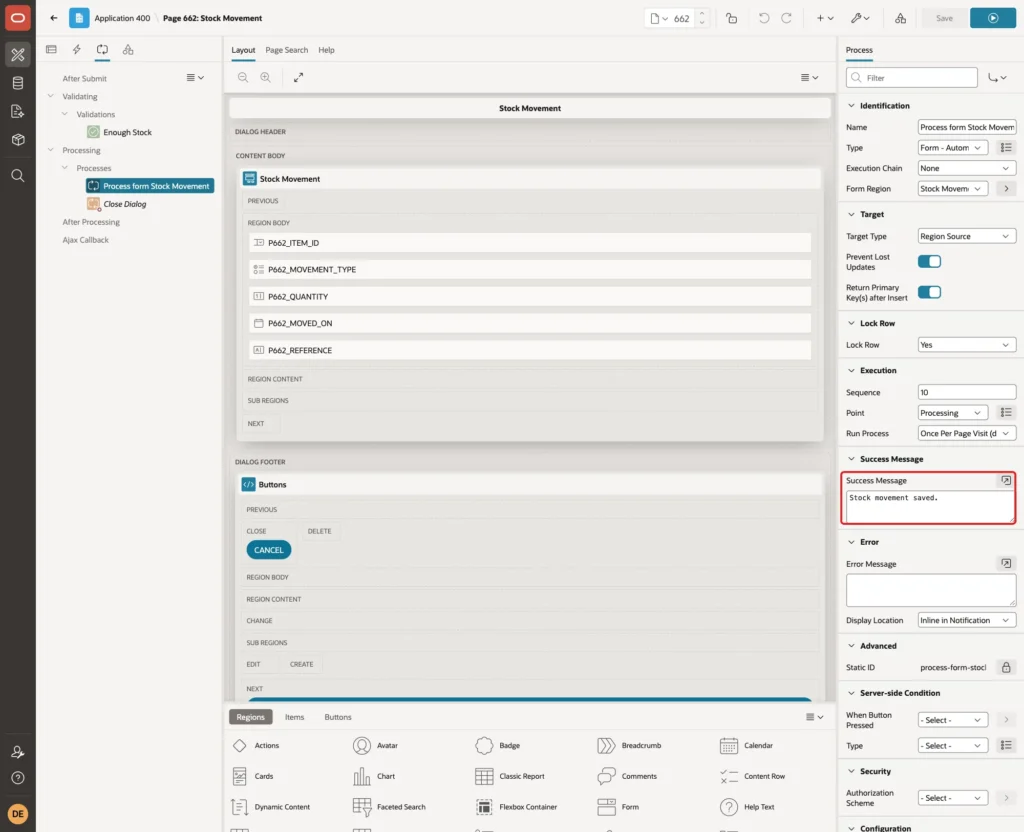
Task: Open the Lock Row dropdown
Action: pos(967,345)
